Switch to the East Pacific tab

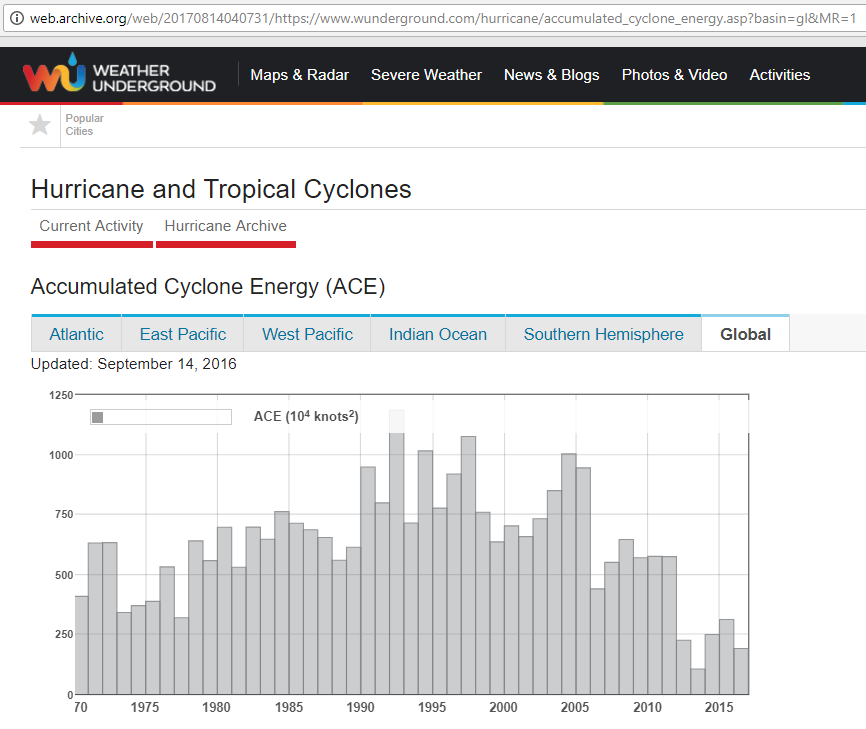point(183,334)
